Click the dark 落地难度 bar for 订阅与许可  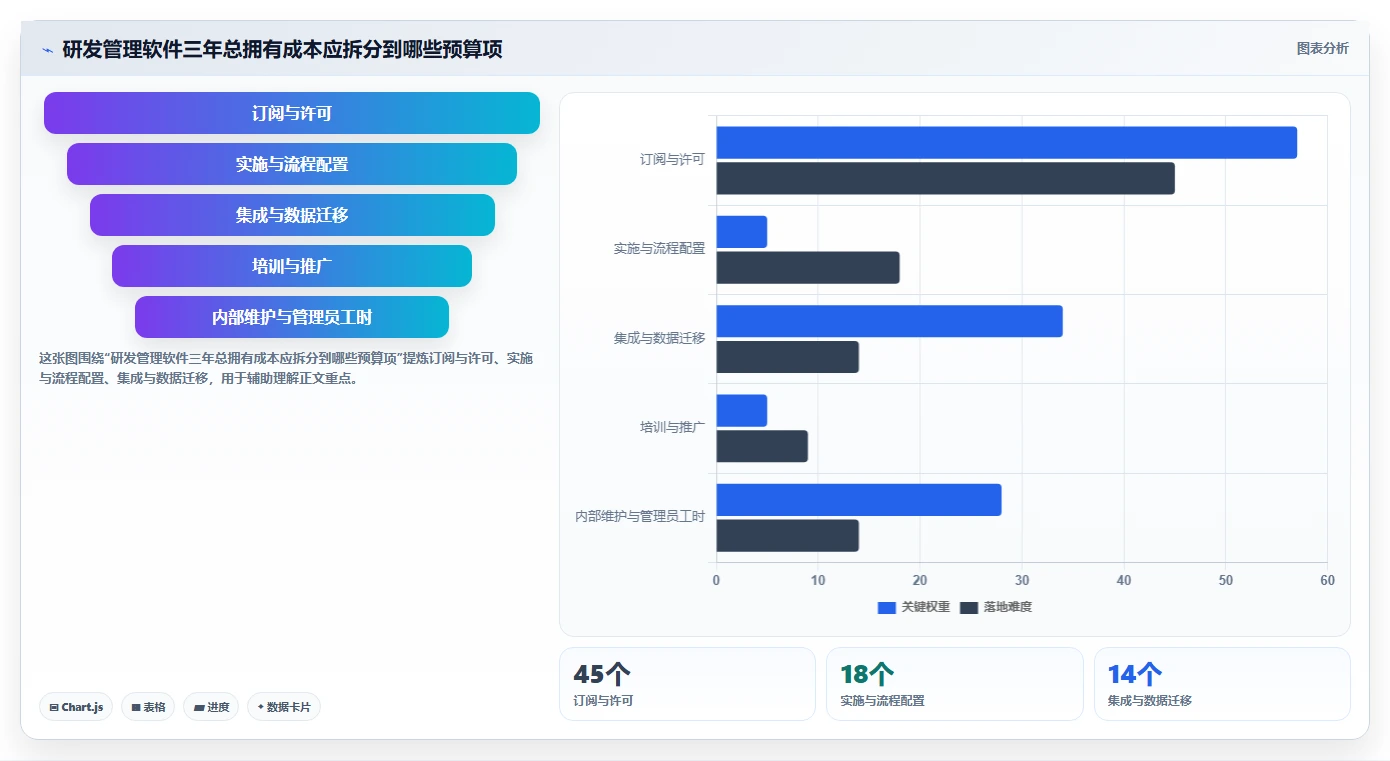click(945, 178)
